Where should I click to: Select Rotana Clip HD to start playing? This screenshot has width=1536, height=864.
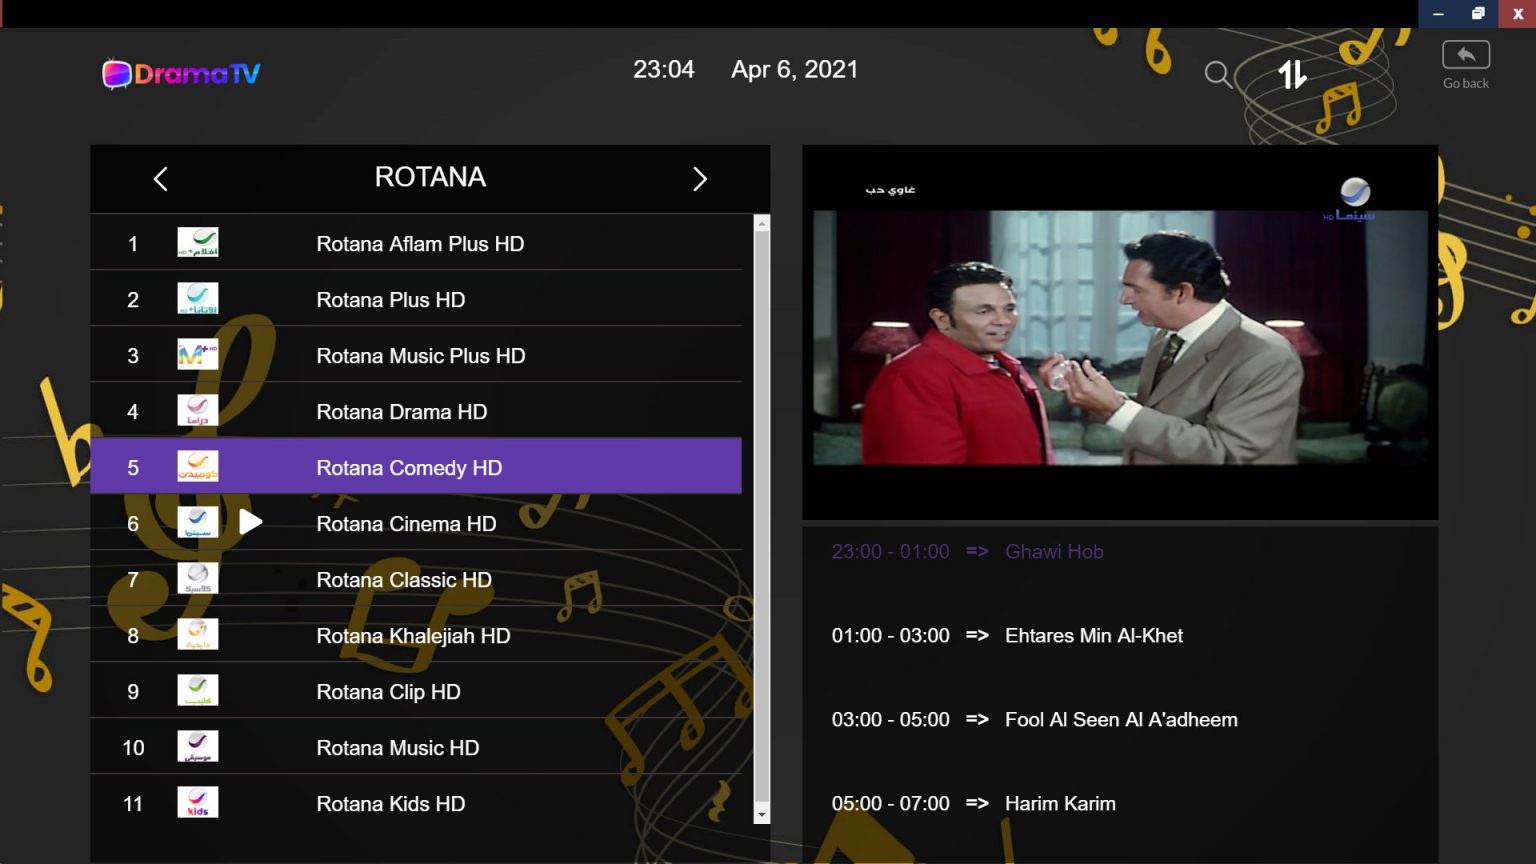point(388,691)
